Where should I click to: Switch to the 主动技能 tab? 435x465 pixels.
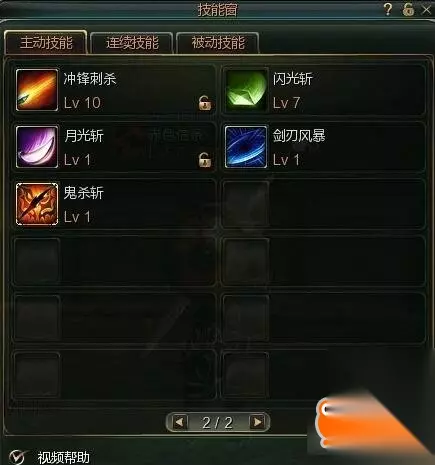tap(46, 43)
